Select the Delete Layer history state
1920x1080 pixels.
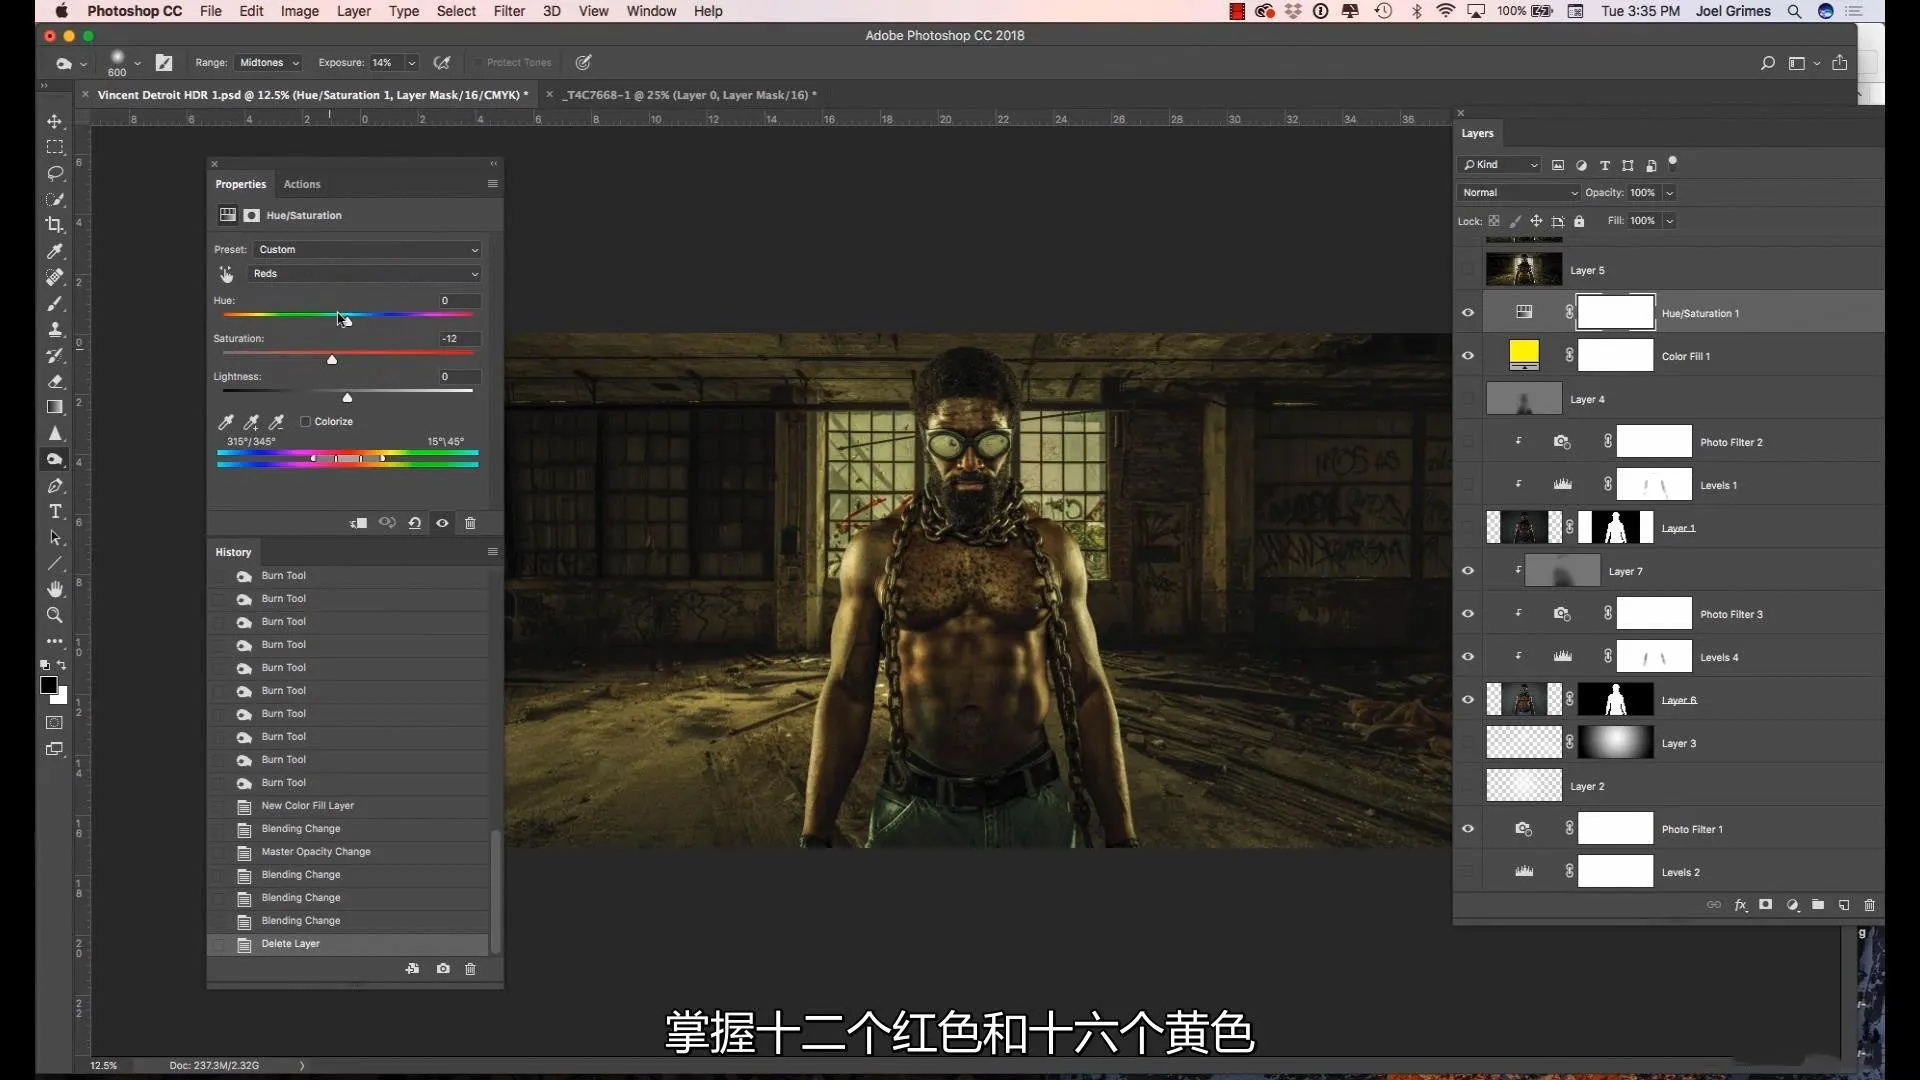pyautogui.click(x=348, y=944)
